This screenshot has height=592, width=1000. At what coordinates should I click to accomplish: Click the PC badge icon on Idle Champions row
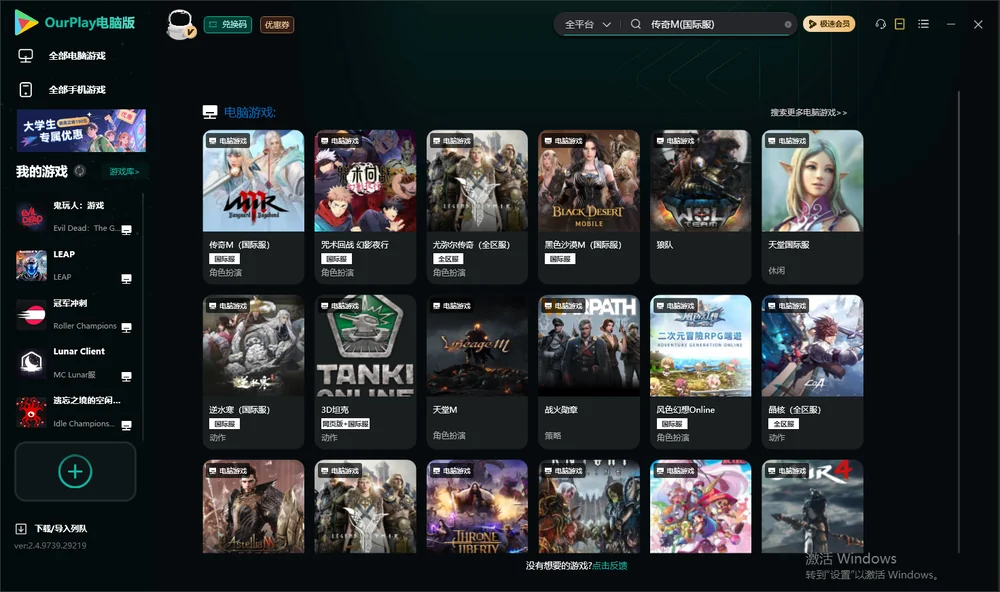click(126, 426)
